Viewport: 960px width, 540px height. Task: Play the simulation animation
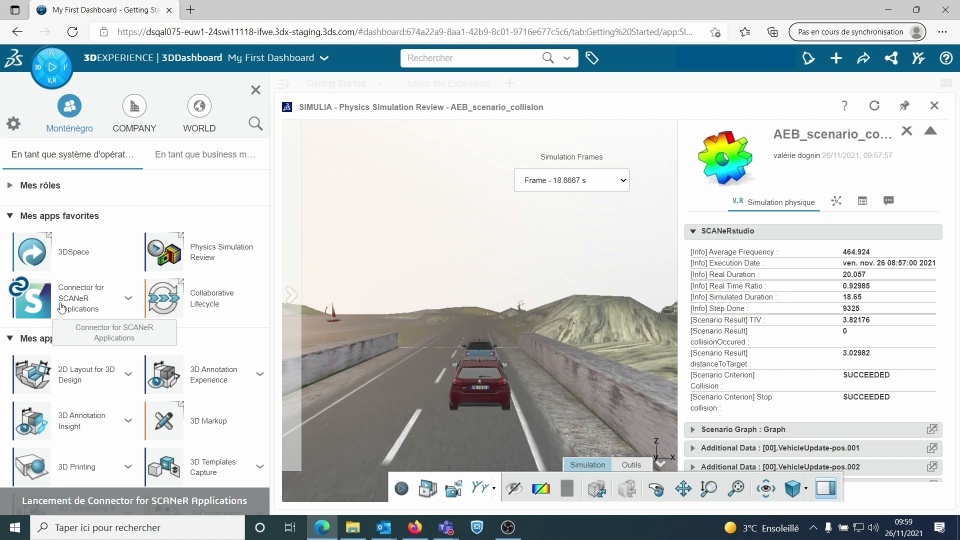click(402, 489)
